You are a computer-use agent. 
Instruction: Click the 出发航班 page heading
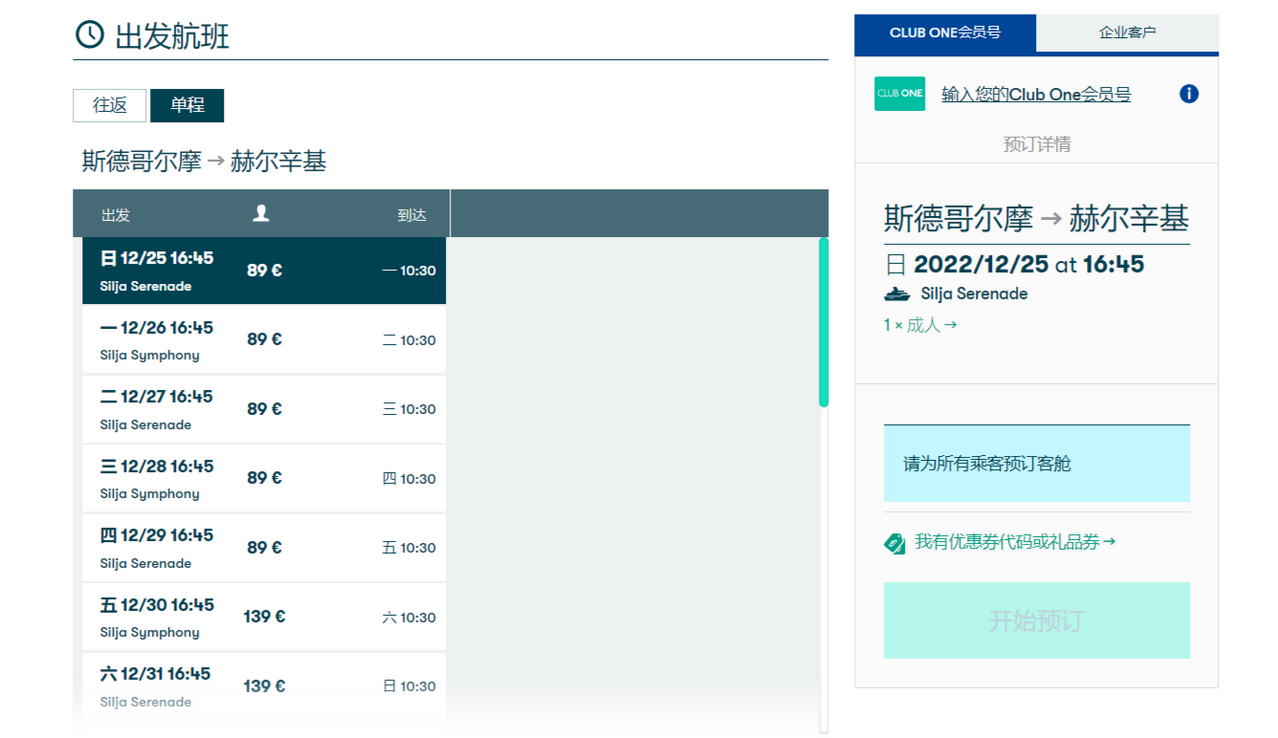click(172, 36)
